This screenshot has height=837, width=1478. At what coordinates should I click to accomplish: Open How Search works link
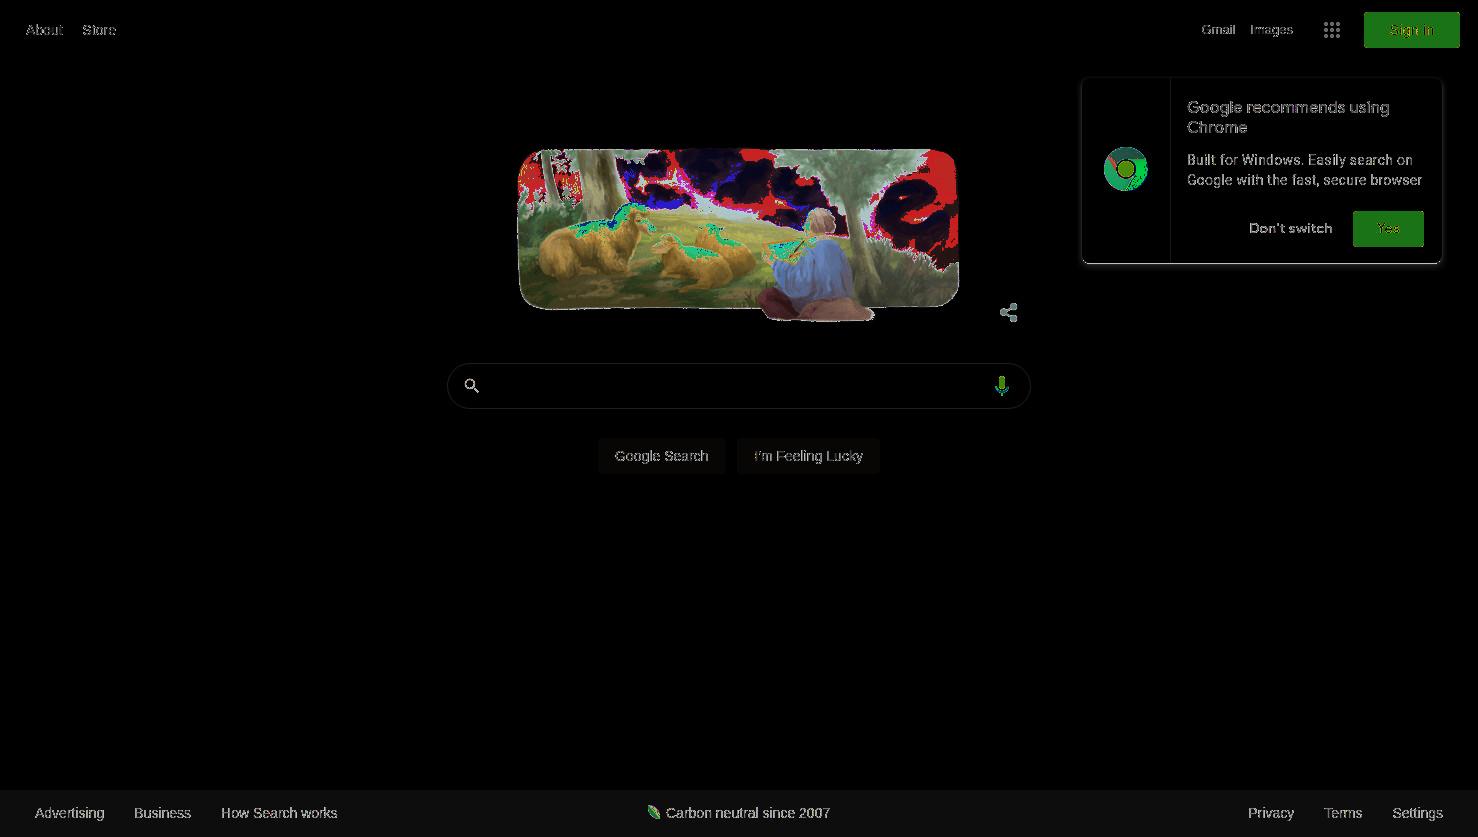coord(279,813)
